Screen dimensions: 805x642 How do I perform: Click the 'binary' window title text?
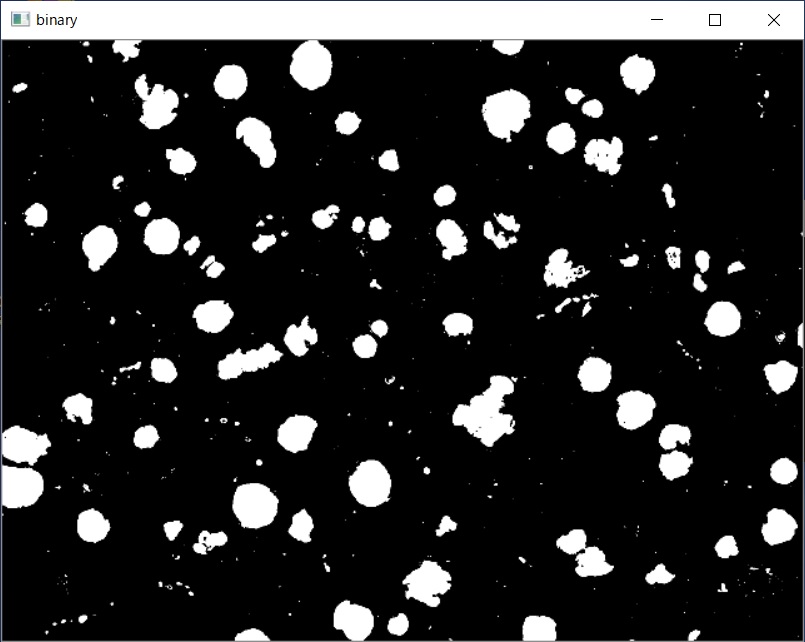[x=56, y=20]
